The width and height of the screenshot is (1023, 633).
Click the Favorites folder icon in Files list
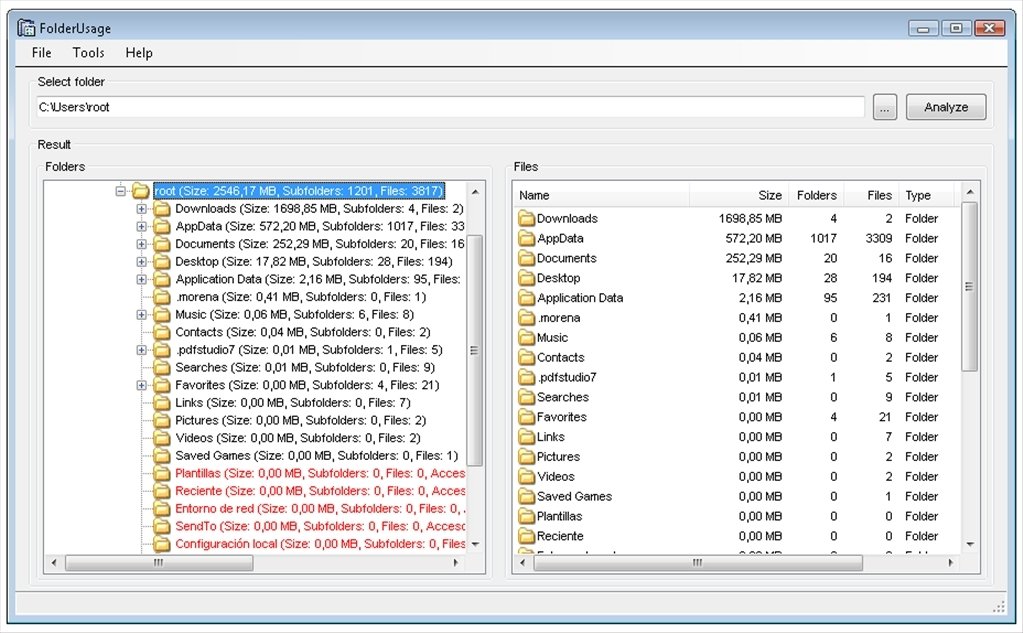(x=527, y=417)
